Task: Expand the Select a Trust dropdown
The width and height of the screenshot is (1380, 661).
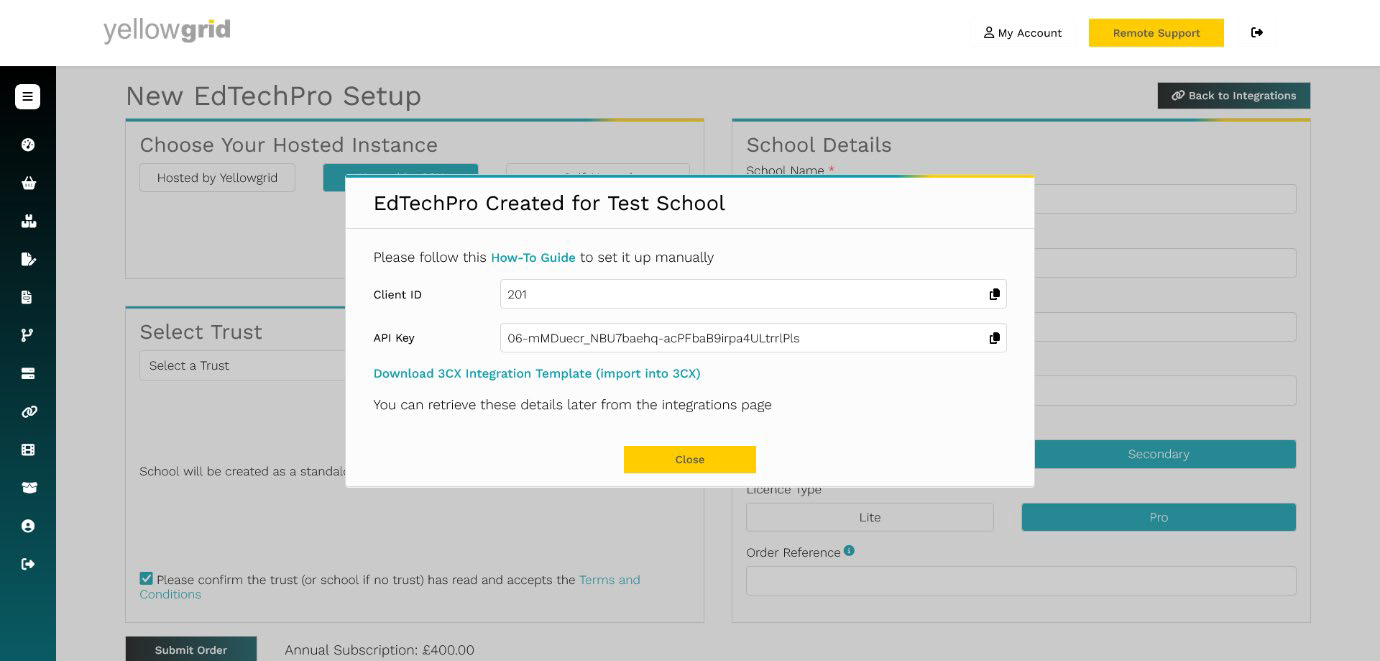Action: [242, 366]
